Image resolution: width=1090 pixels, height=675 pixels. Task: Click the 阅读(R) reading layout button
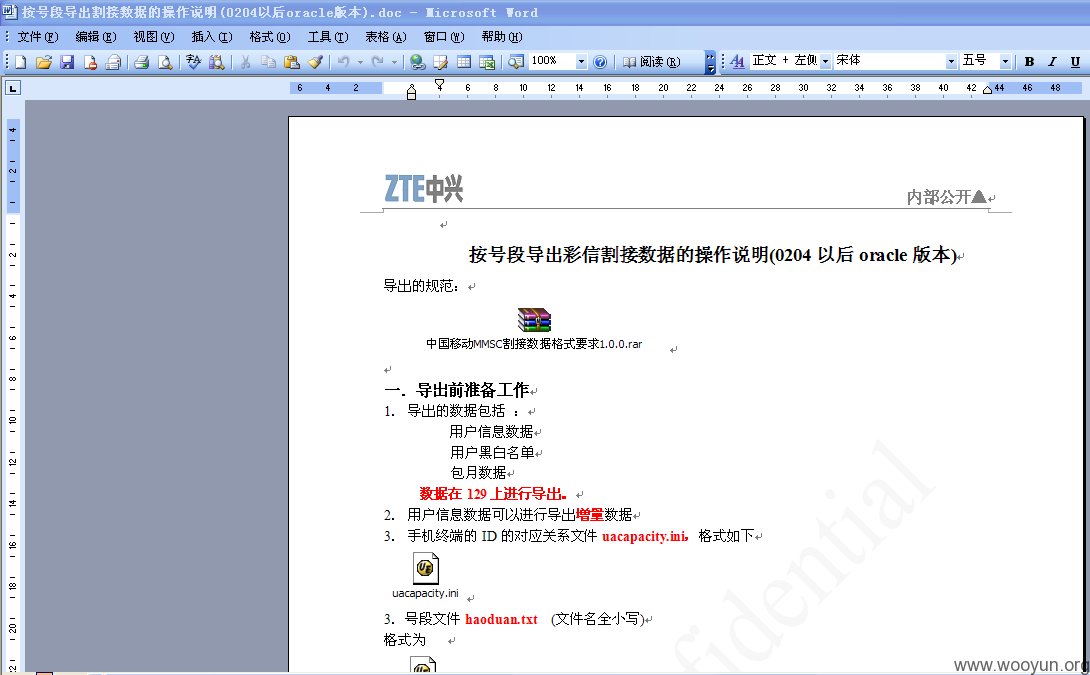pos(651,62)
